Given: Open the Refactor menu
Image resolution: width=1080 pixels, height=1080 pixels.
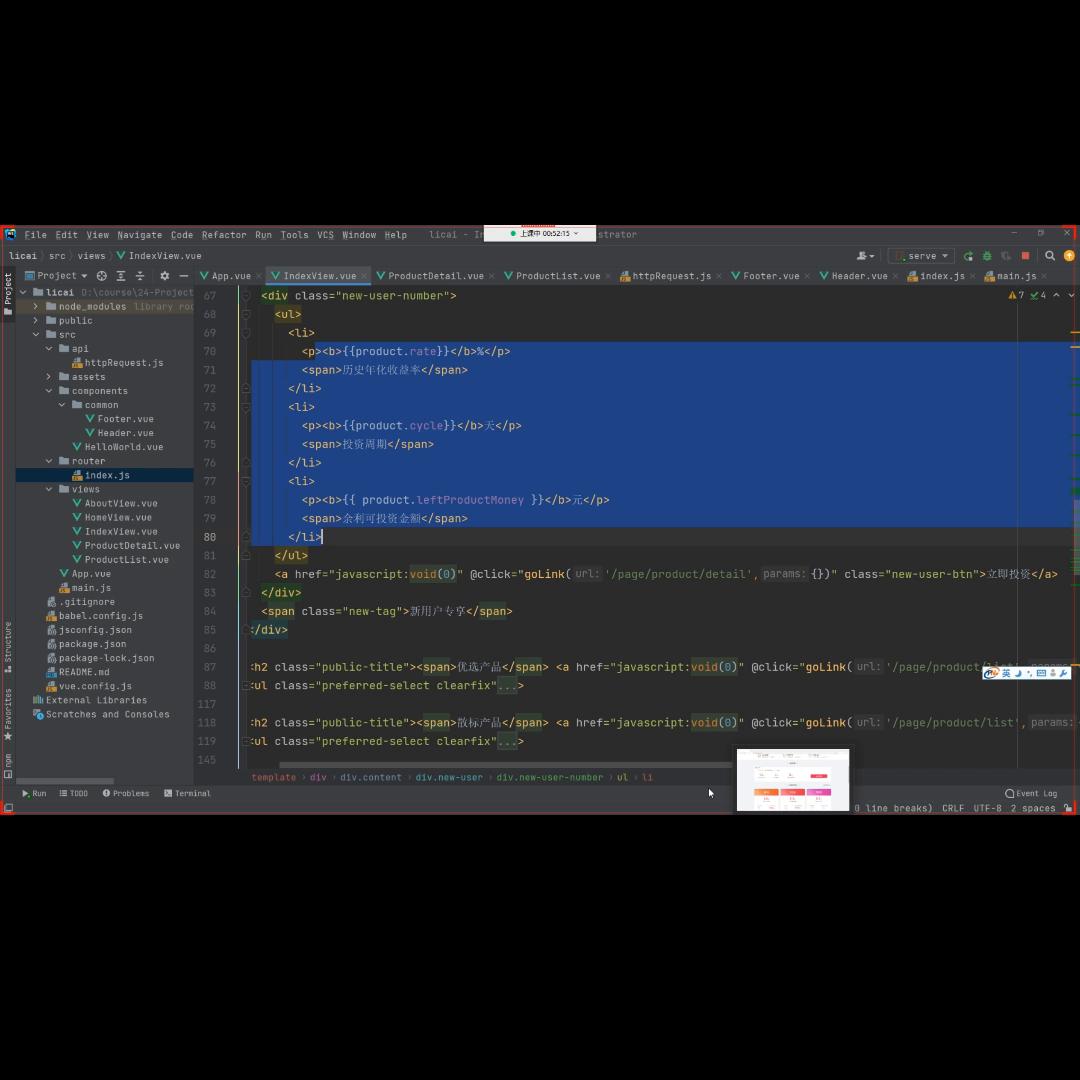Looking at the screenshot, I should [223, 235].
